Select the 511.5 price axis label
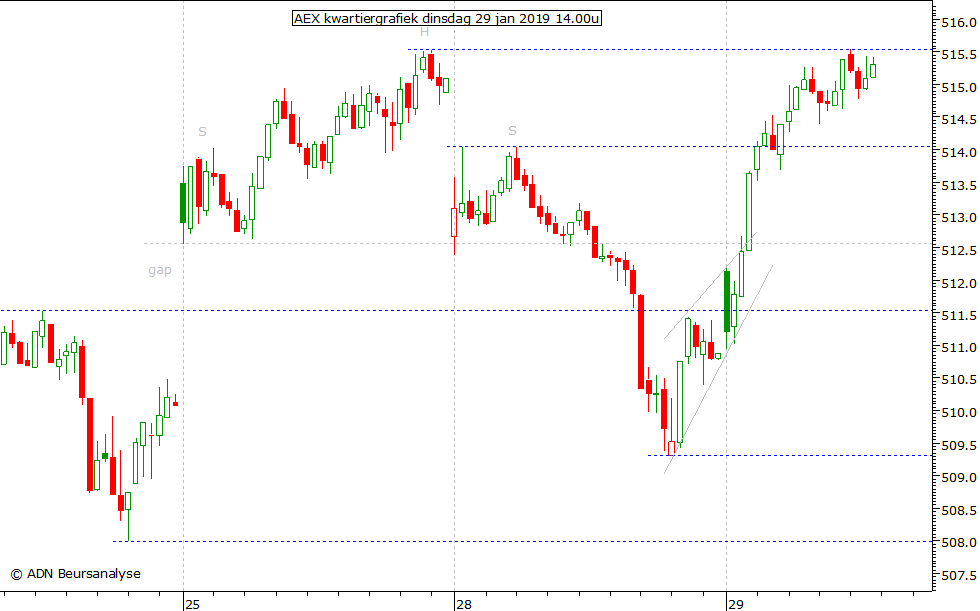The width and height of the screenshot is (980, 611). pos(959,315)
